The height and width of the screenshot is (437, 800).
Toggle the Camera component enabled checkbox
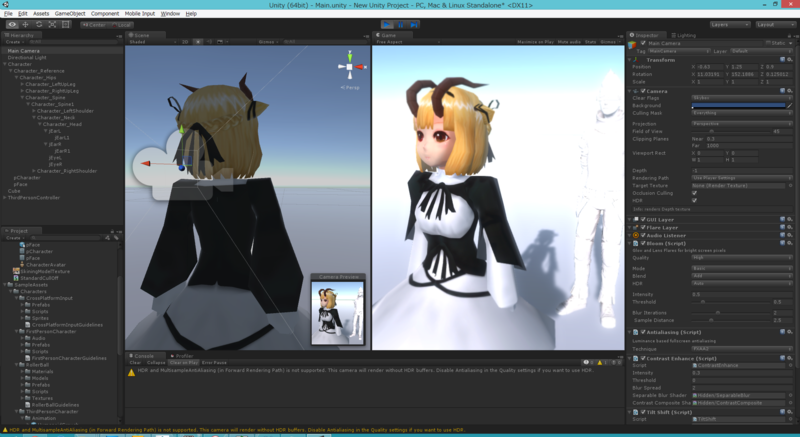pyautogui.click(x=643, y=91)
